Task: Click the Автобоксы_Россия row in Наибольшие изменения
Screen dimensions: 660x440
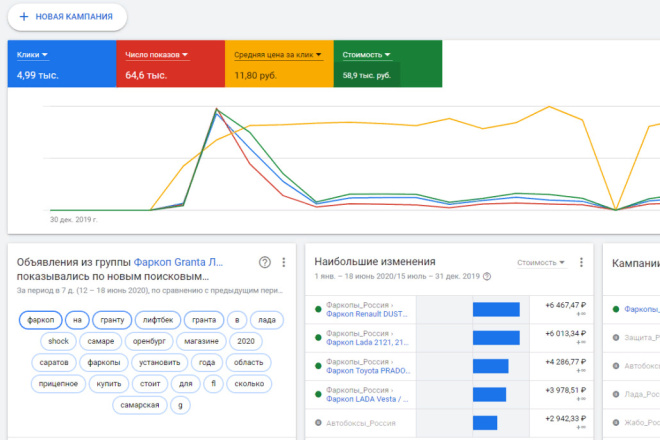Action: [449, 423]
